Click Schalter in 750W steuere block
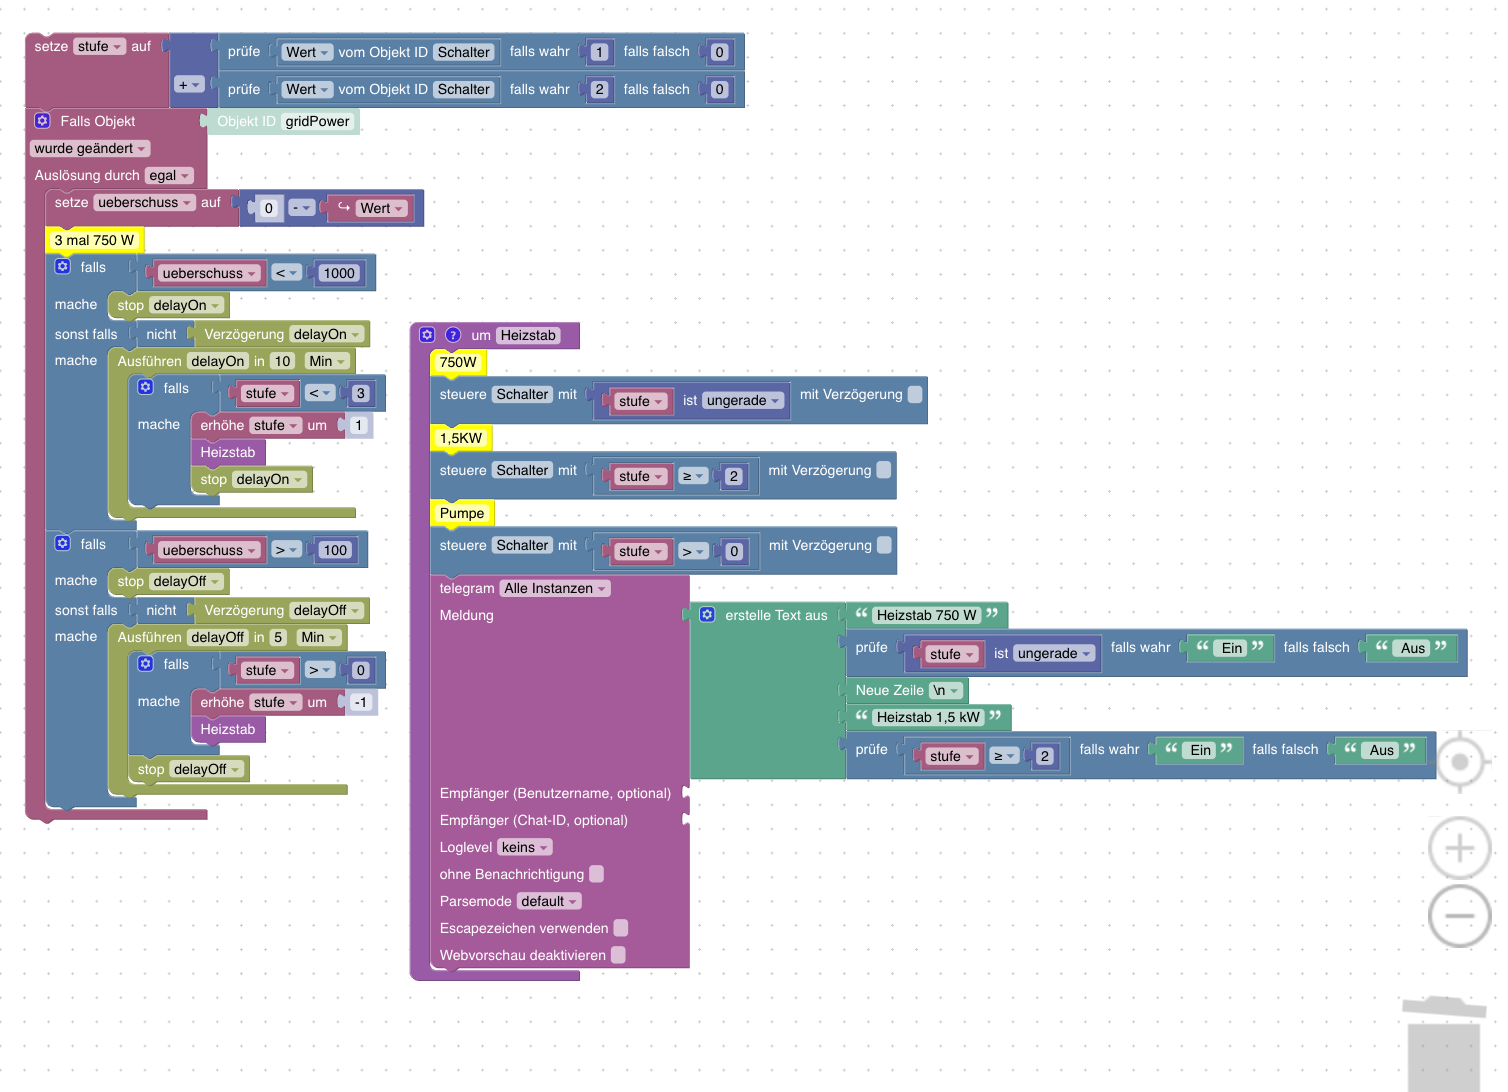The width and height of the screenshot is (1508, 1092). click(523, 394)
